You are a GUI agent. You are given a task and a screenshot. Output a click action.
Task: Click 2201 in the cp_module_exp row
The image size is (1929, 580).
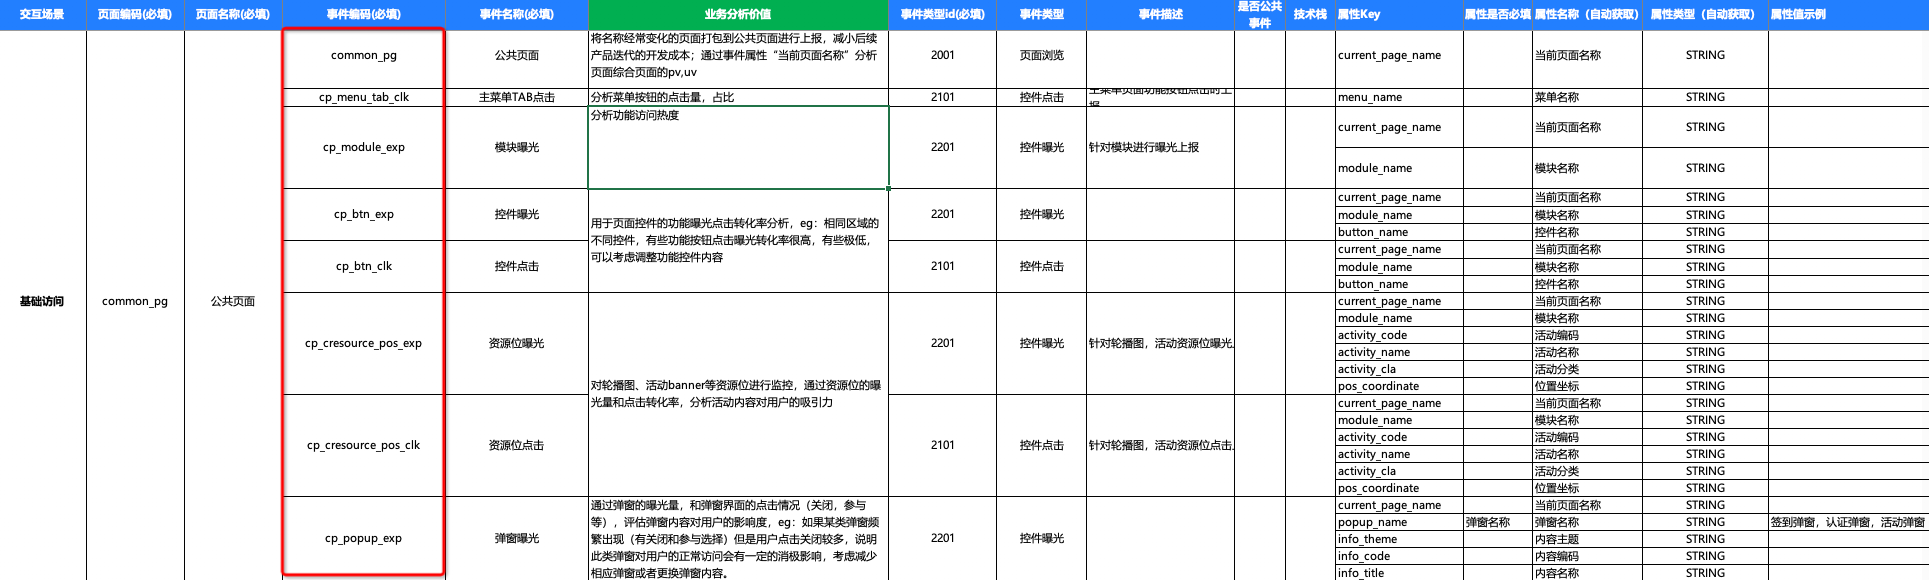coord(942,147)
